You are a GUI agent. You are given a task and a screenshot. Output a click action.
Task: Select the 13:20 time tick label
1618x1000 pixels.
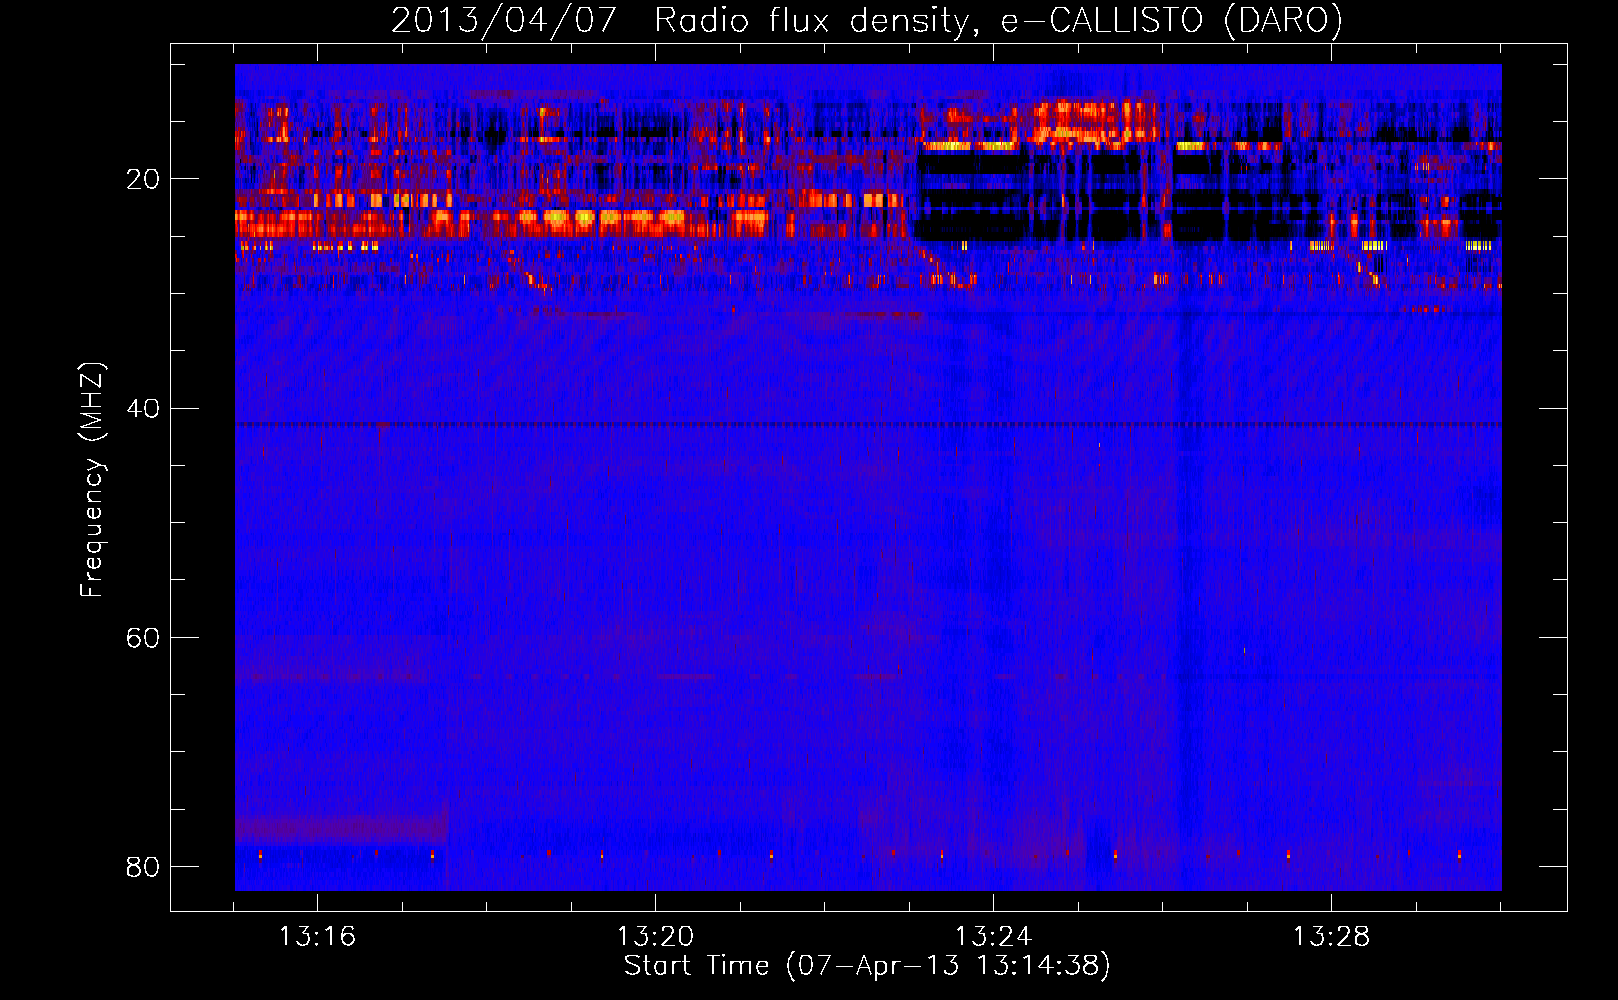(x=655, y=937)
